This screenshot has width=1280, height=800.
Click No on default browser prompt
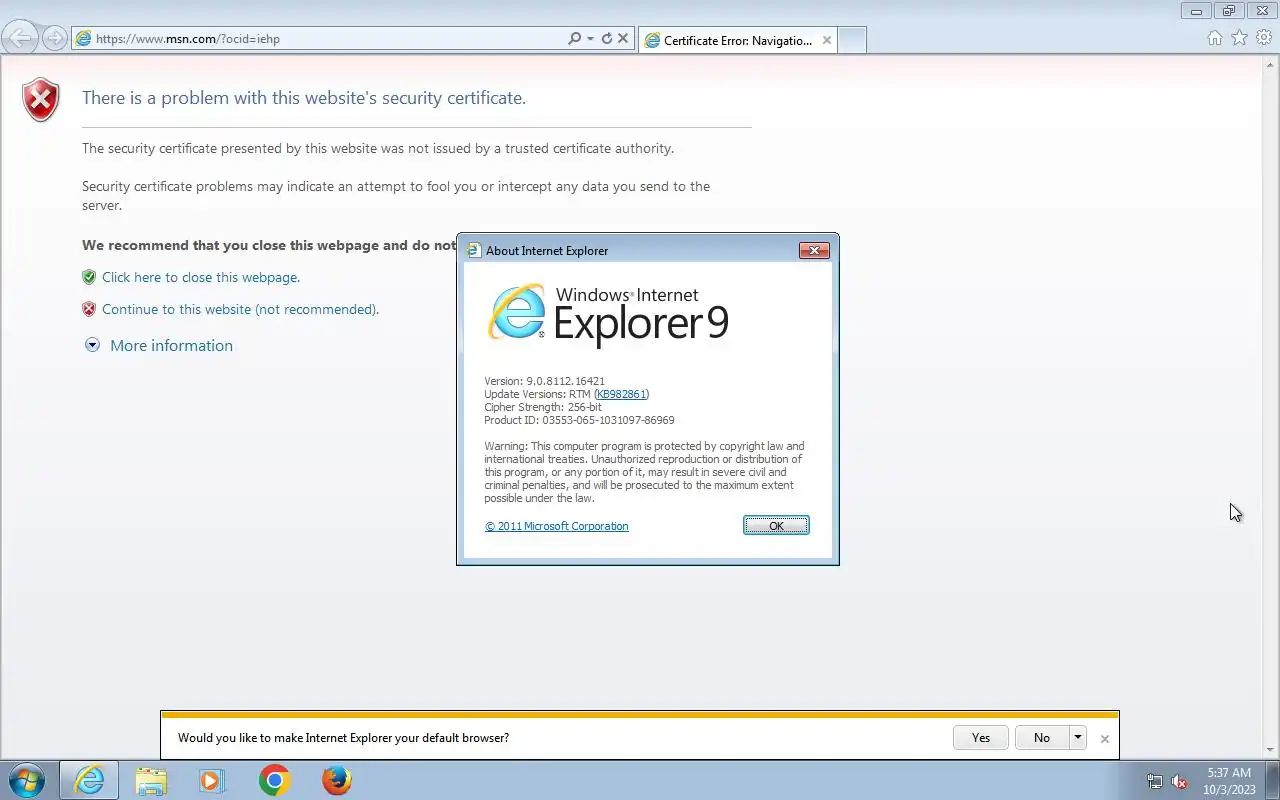(x=1042, y=738)
